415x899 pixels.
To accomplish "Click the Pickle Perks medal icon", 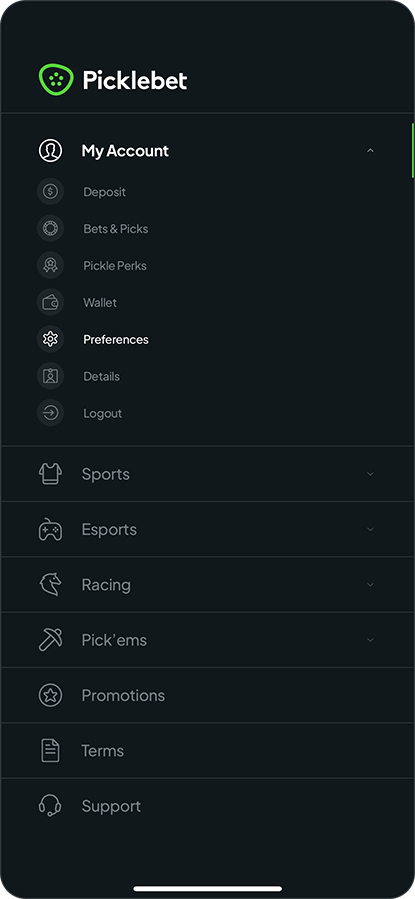I will 50,265.
